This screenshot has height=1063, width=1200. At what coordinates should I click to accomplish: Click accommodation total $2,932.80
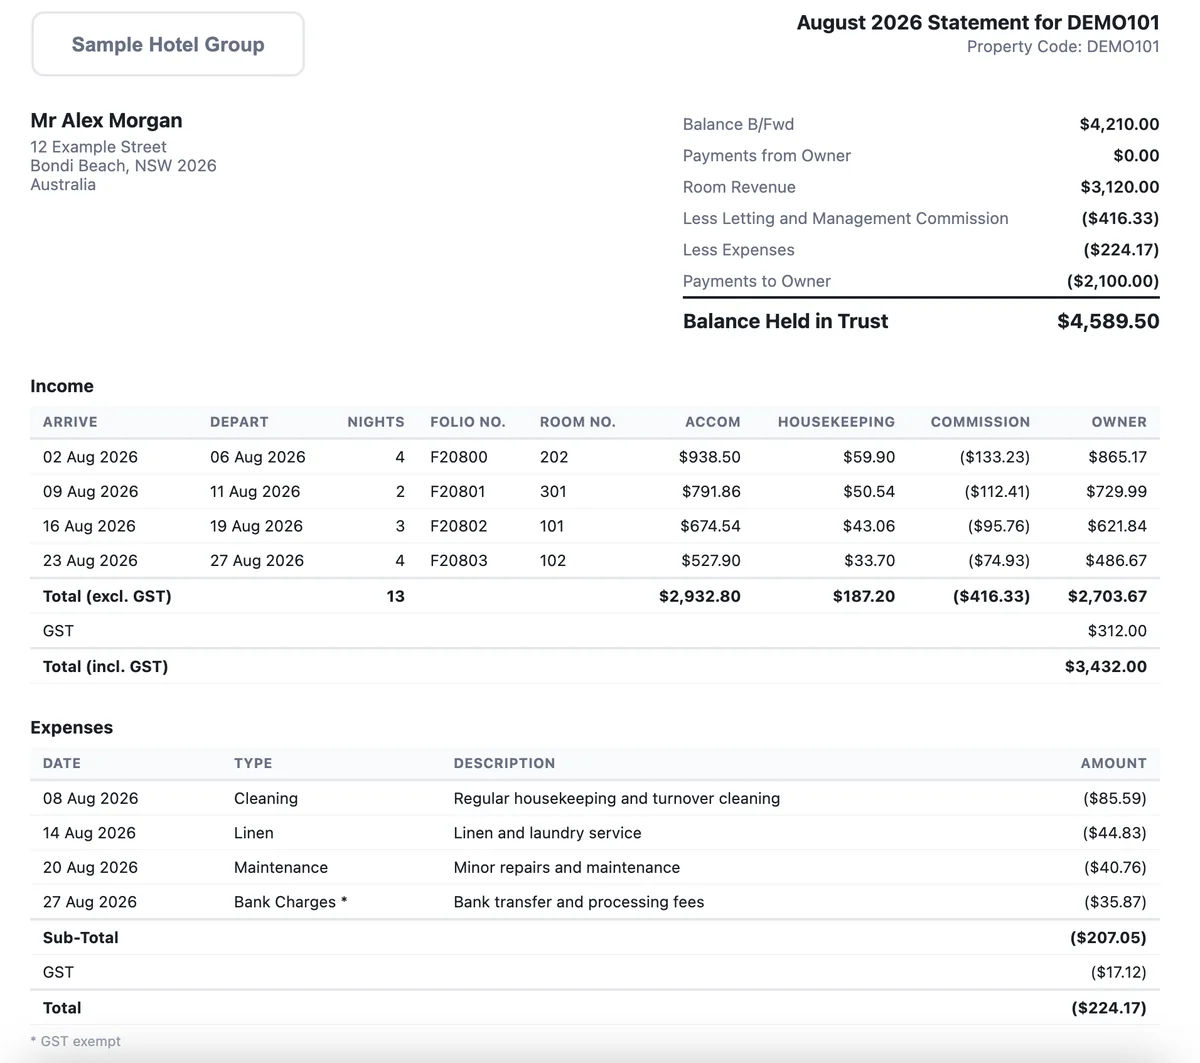pos(700,596)
